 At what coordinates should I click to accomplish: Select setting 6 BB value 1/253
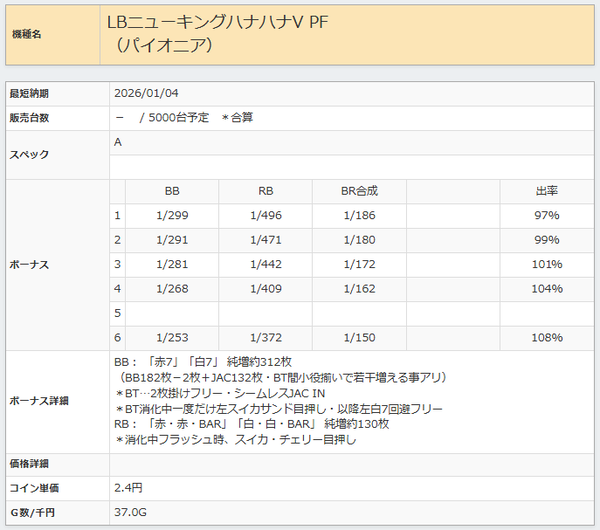click(172, 338)
